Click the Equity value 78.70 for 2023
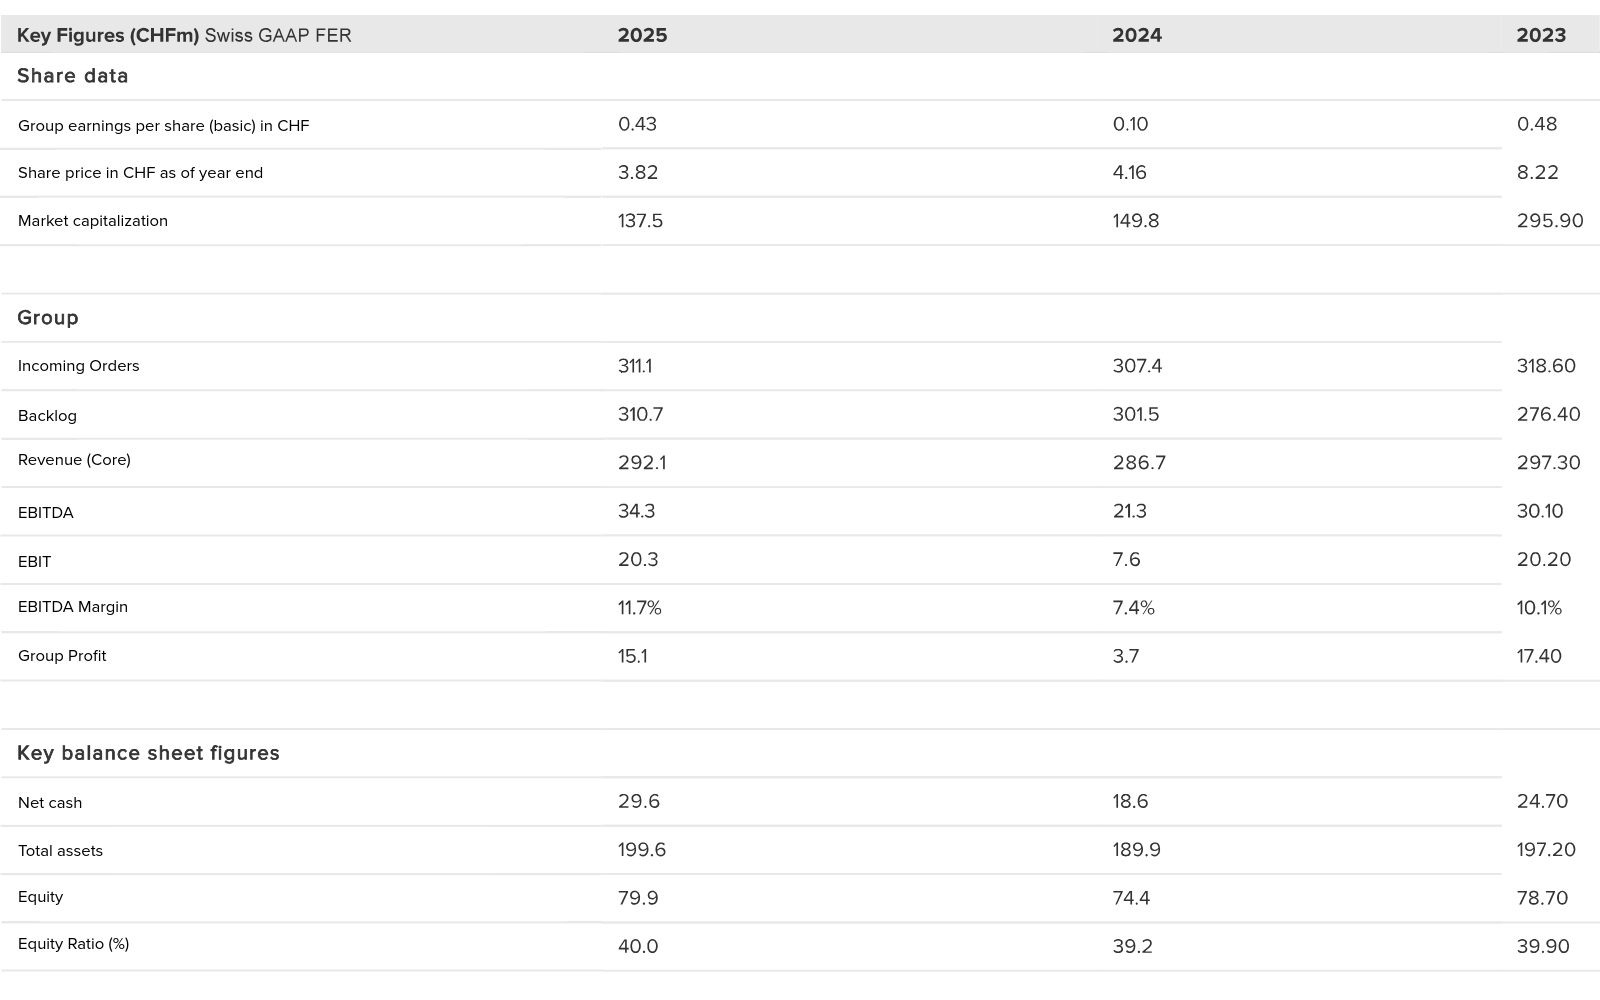This screenshot has width=1600, height=1000. tap(1542, 898)
